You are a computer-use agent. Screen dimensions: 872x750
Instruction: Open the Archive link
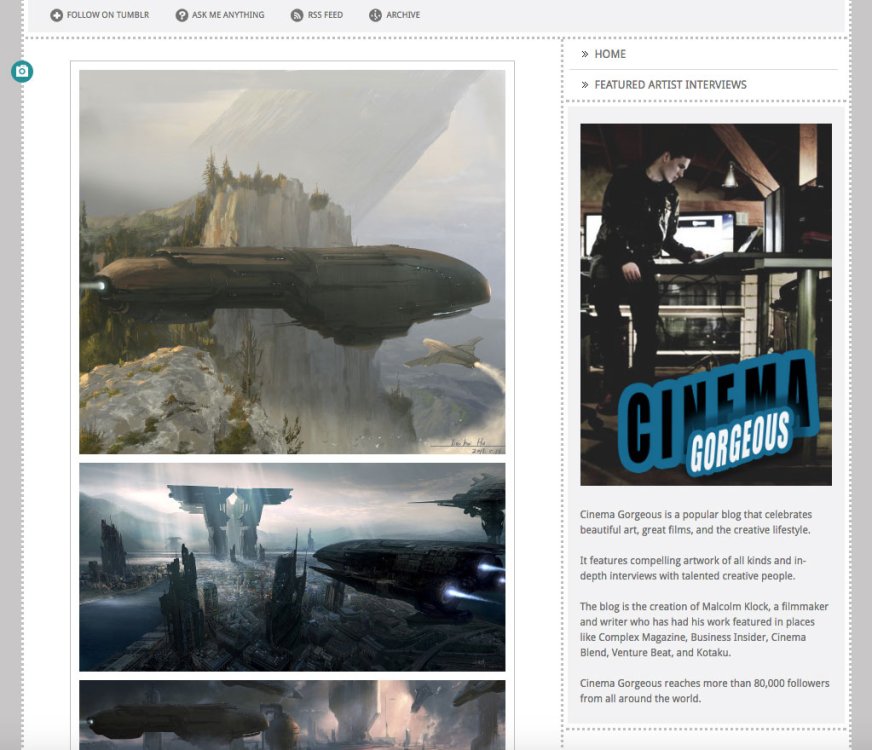(x=403, y=15)
